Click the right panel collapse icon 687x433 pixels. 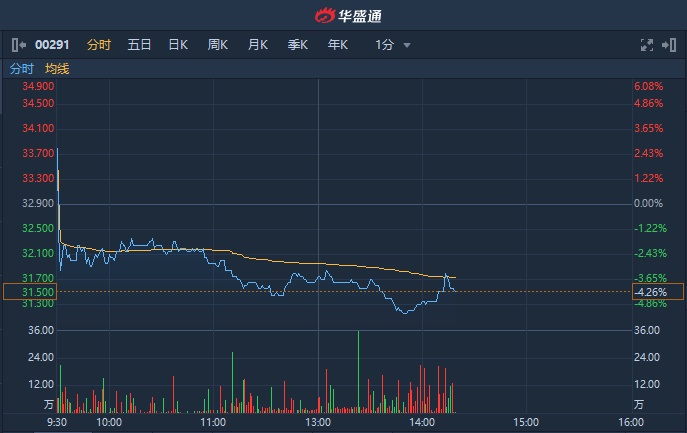[668, 45]
